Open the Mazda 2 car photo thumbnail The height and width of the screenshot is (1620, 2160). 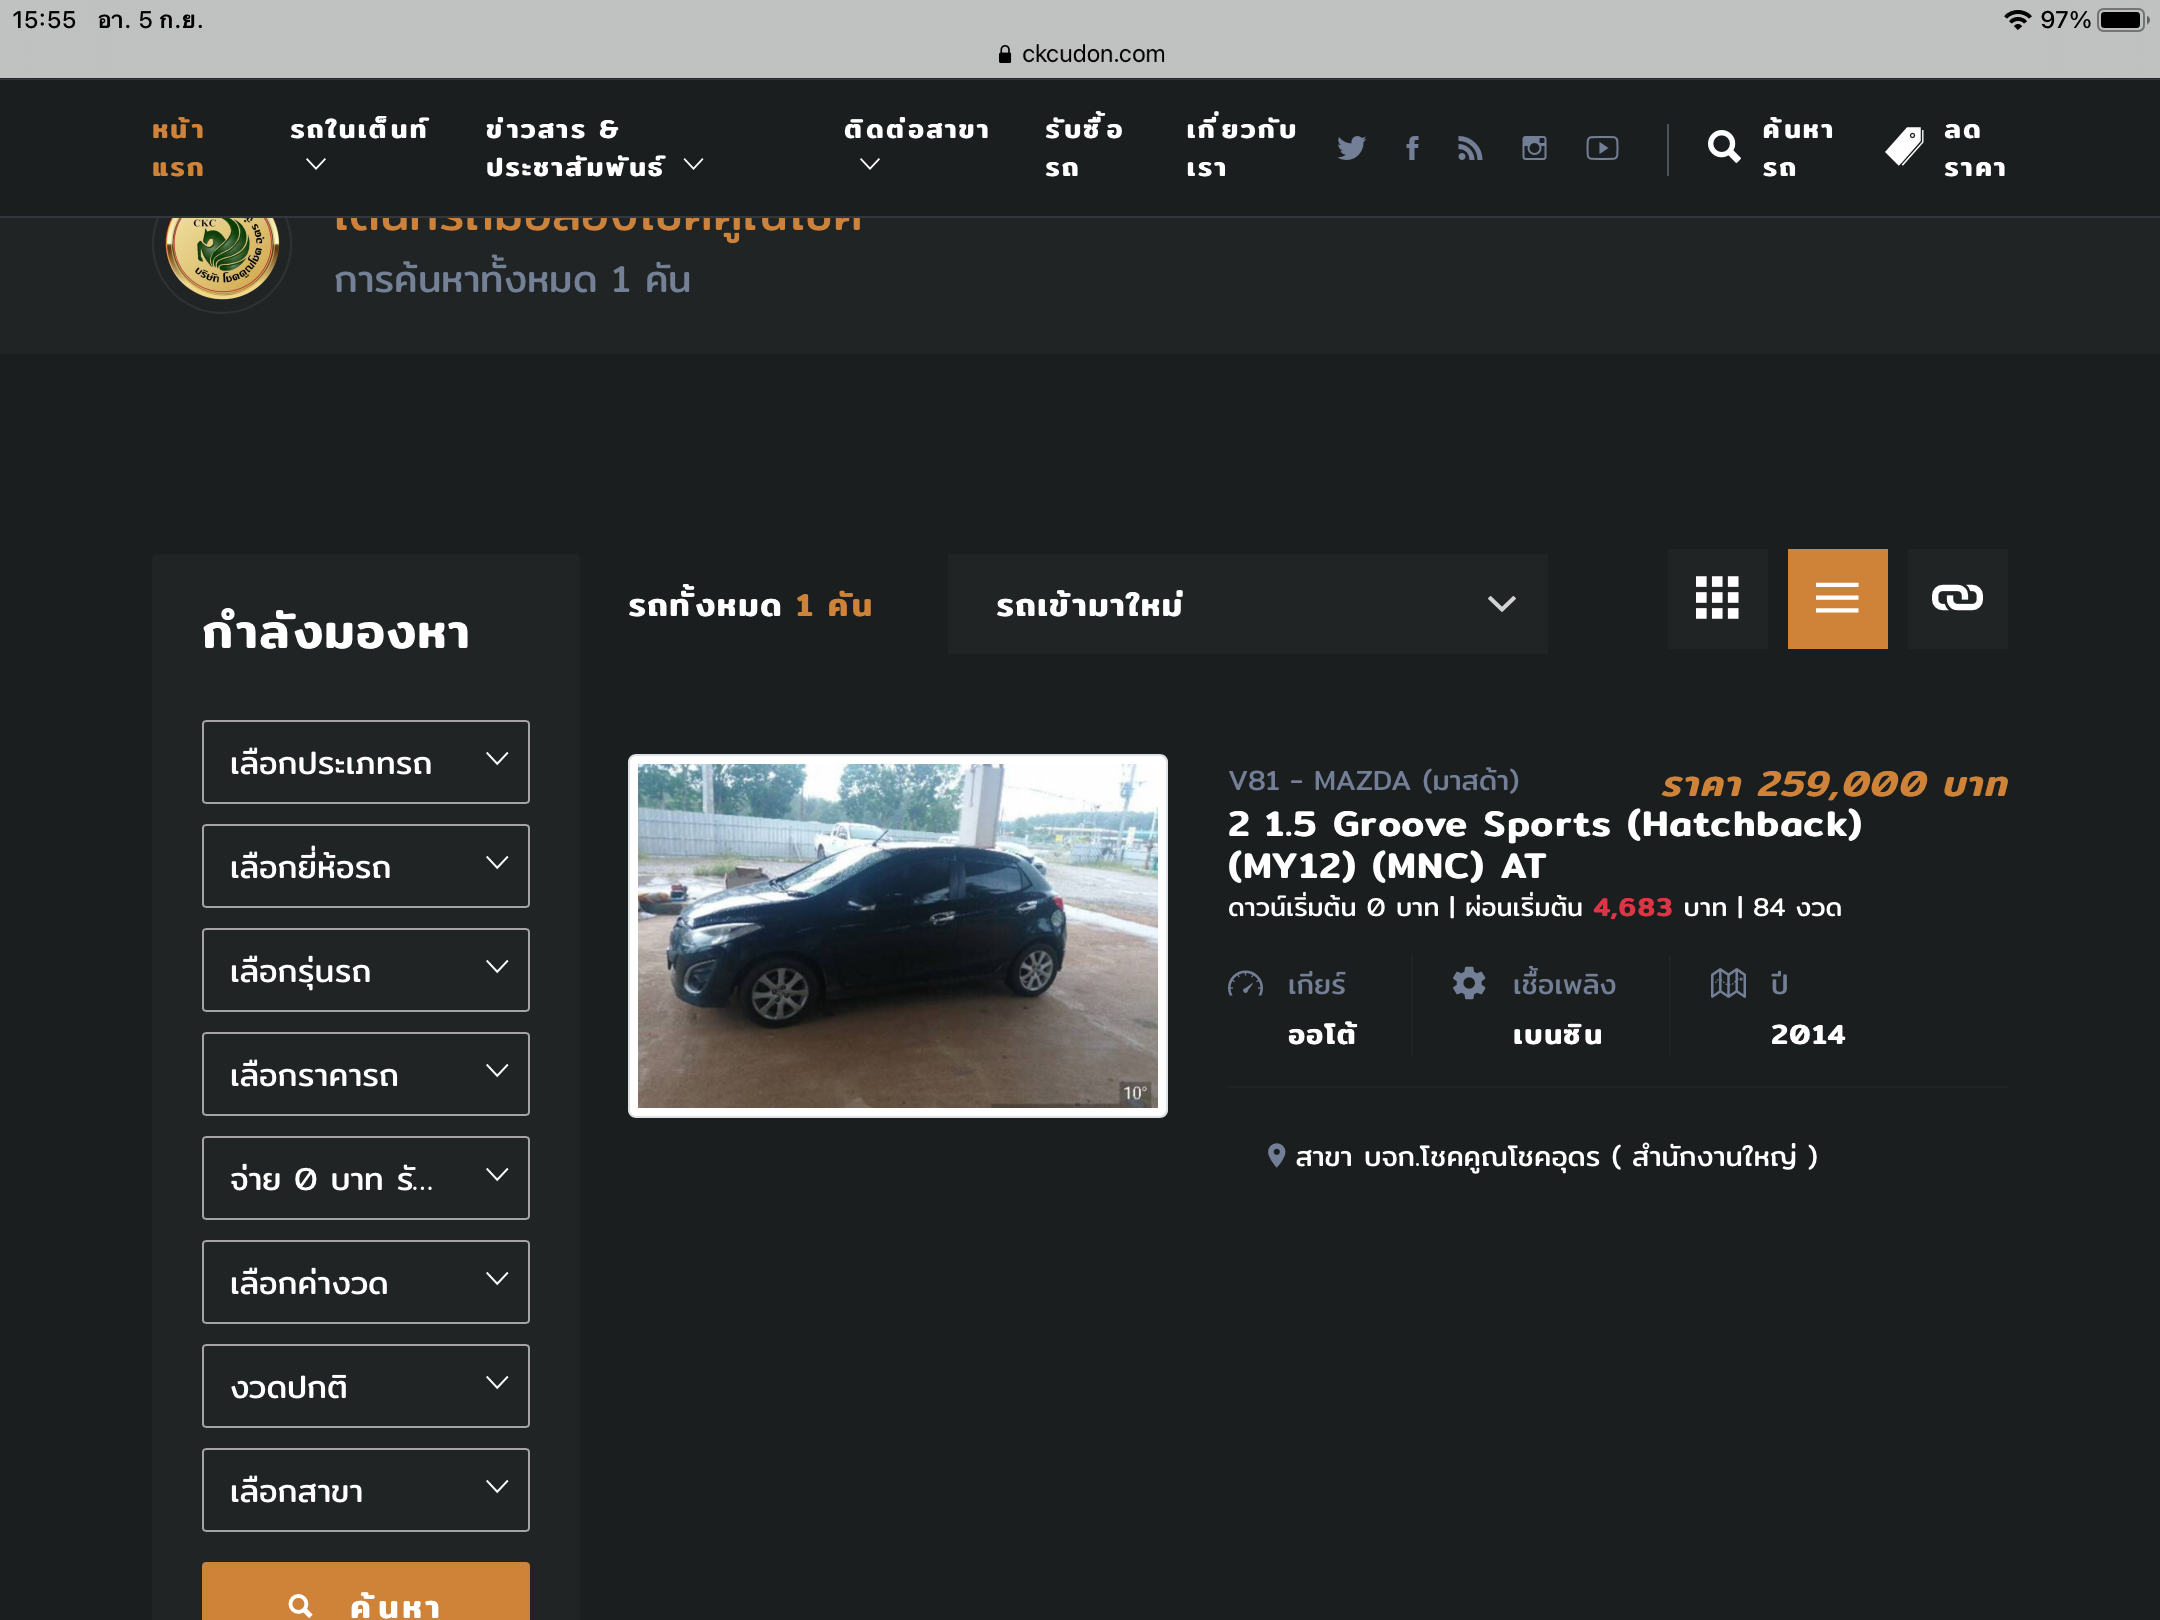pos(897,936)
